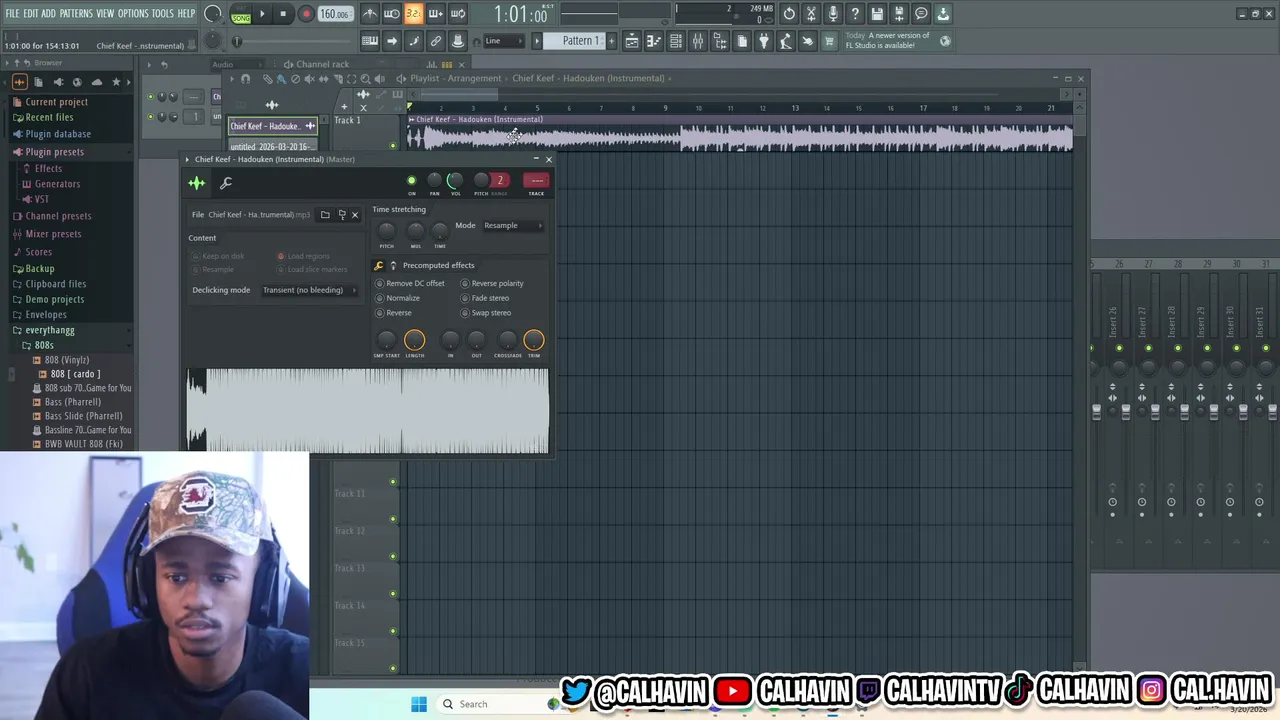Select the zoom magnifier tool in Playlist
The height and width of the screenshot is (720, 1280).
click(366, 79)
